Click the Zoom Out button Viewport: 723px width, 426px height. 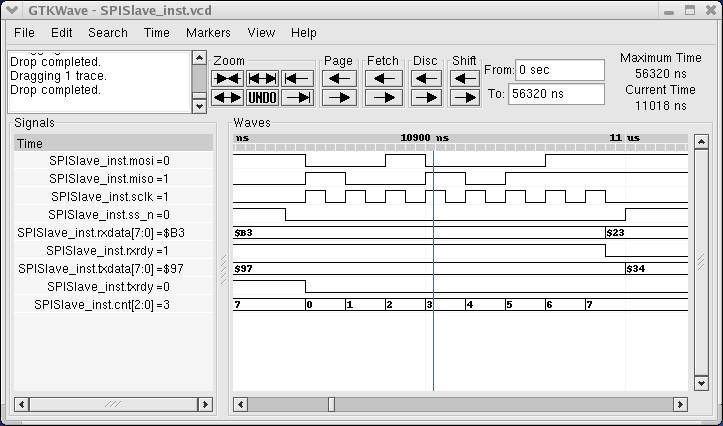(228, 98)
